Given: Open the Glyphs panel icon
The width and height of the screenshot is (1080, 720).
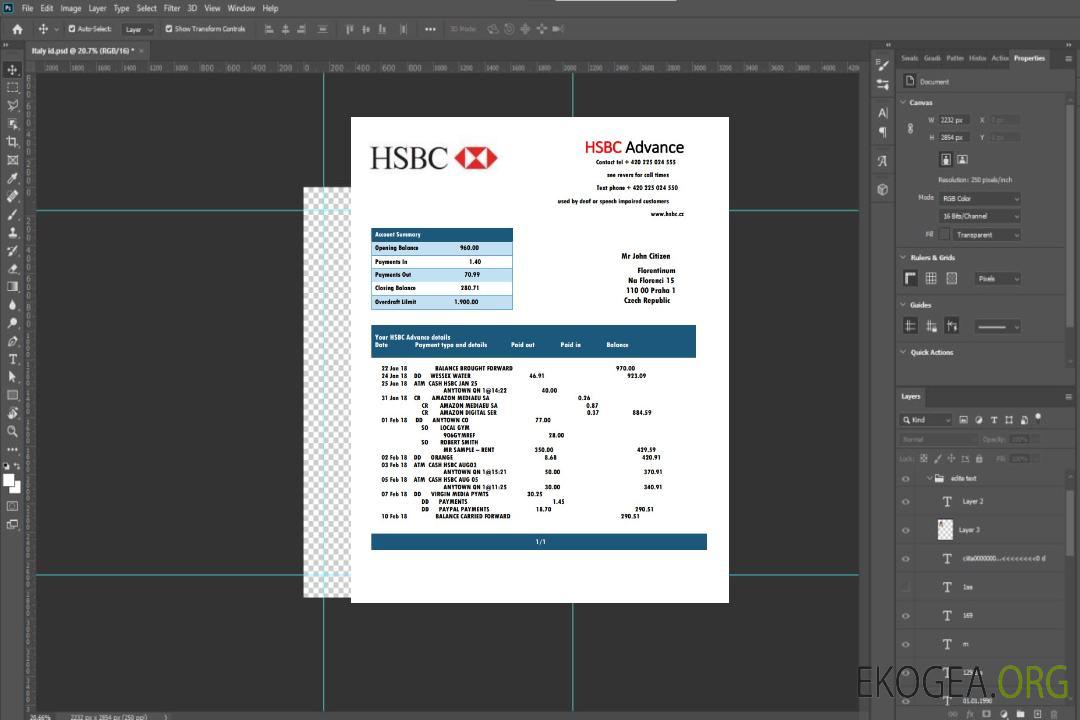Looking at the screenshot, I should [883, 161].
